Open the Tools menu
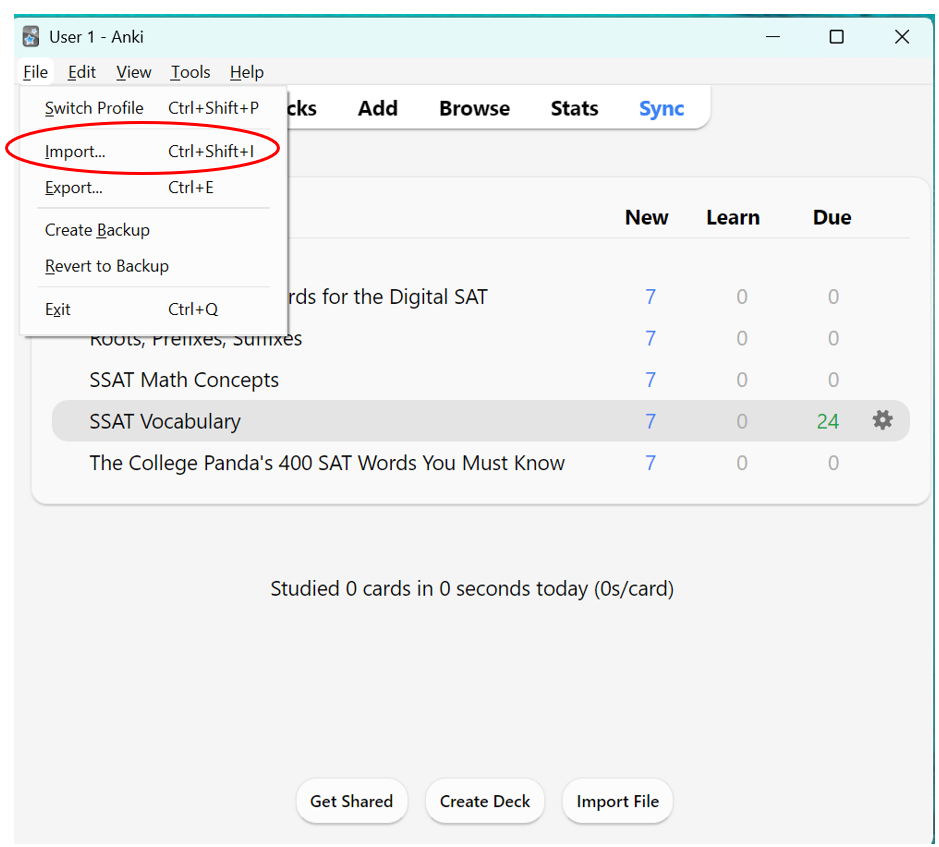Screen dimensions: 939x847 190,72
